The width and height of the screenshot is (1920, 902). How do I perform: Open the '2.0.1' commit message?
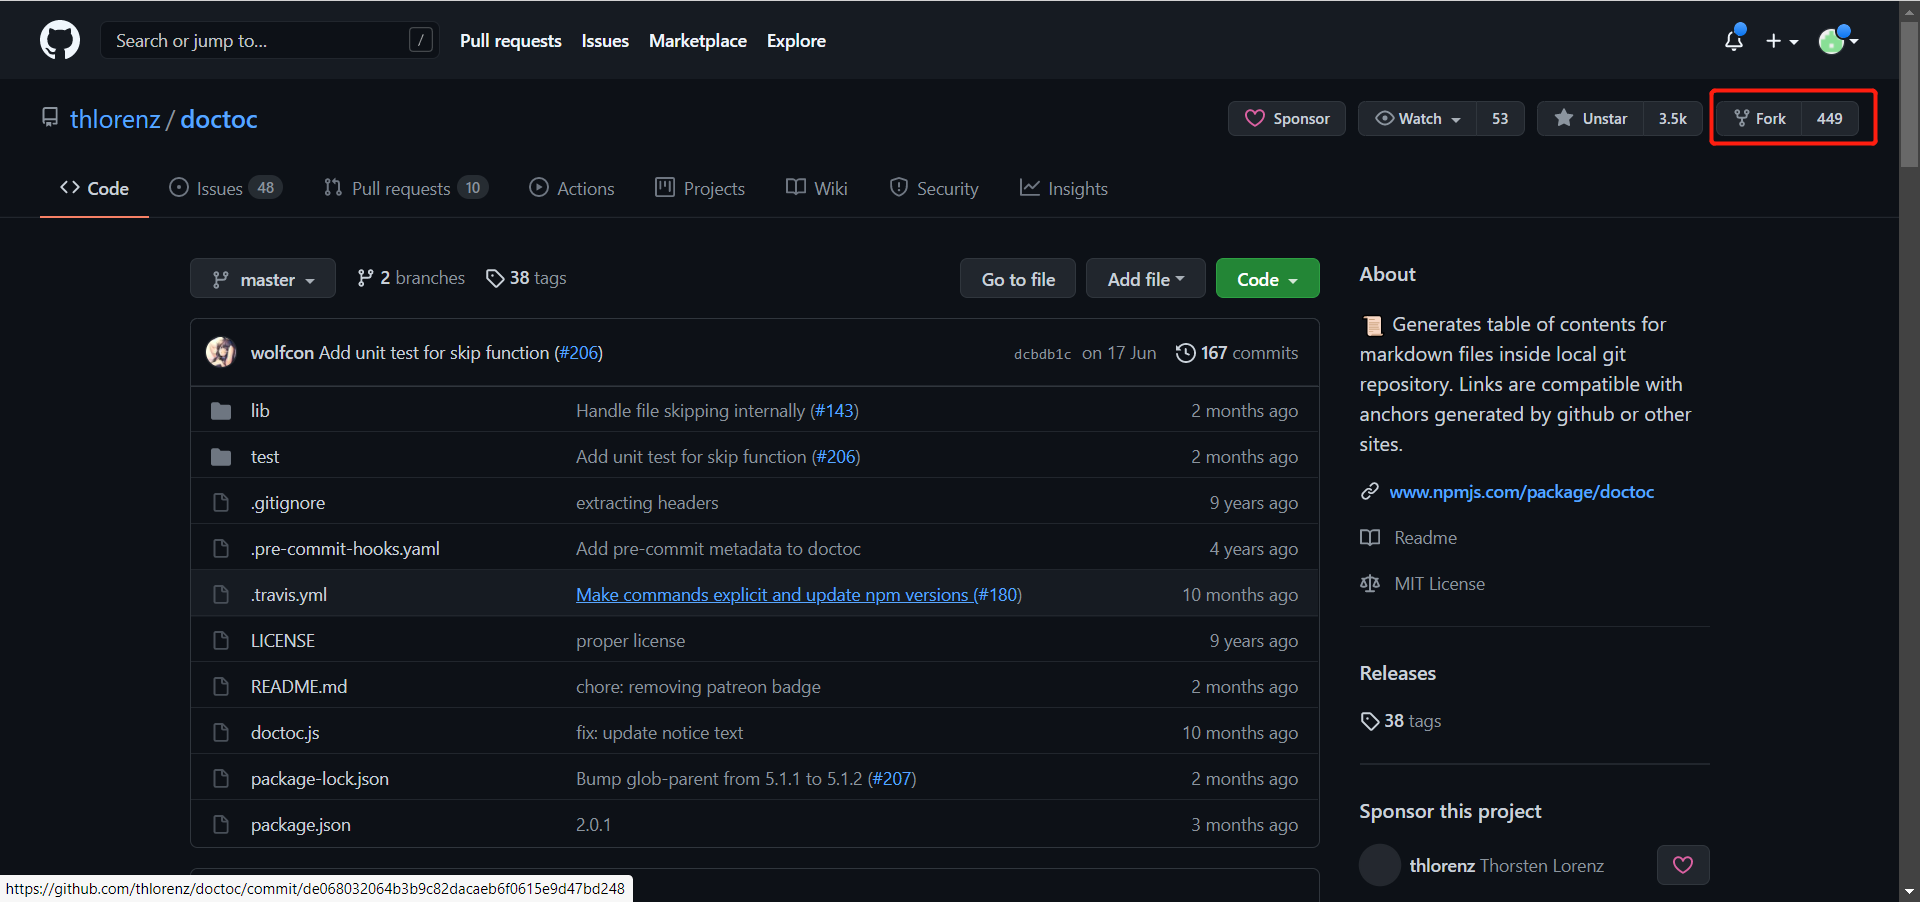593,825
